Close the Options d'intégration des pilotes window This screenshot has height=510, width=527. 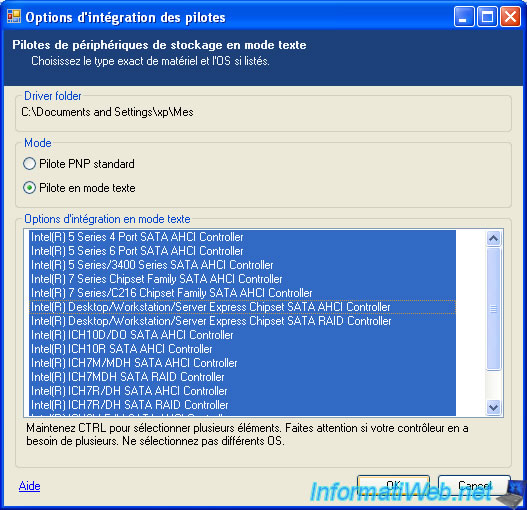click(510, 17)
